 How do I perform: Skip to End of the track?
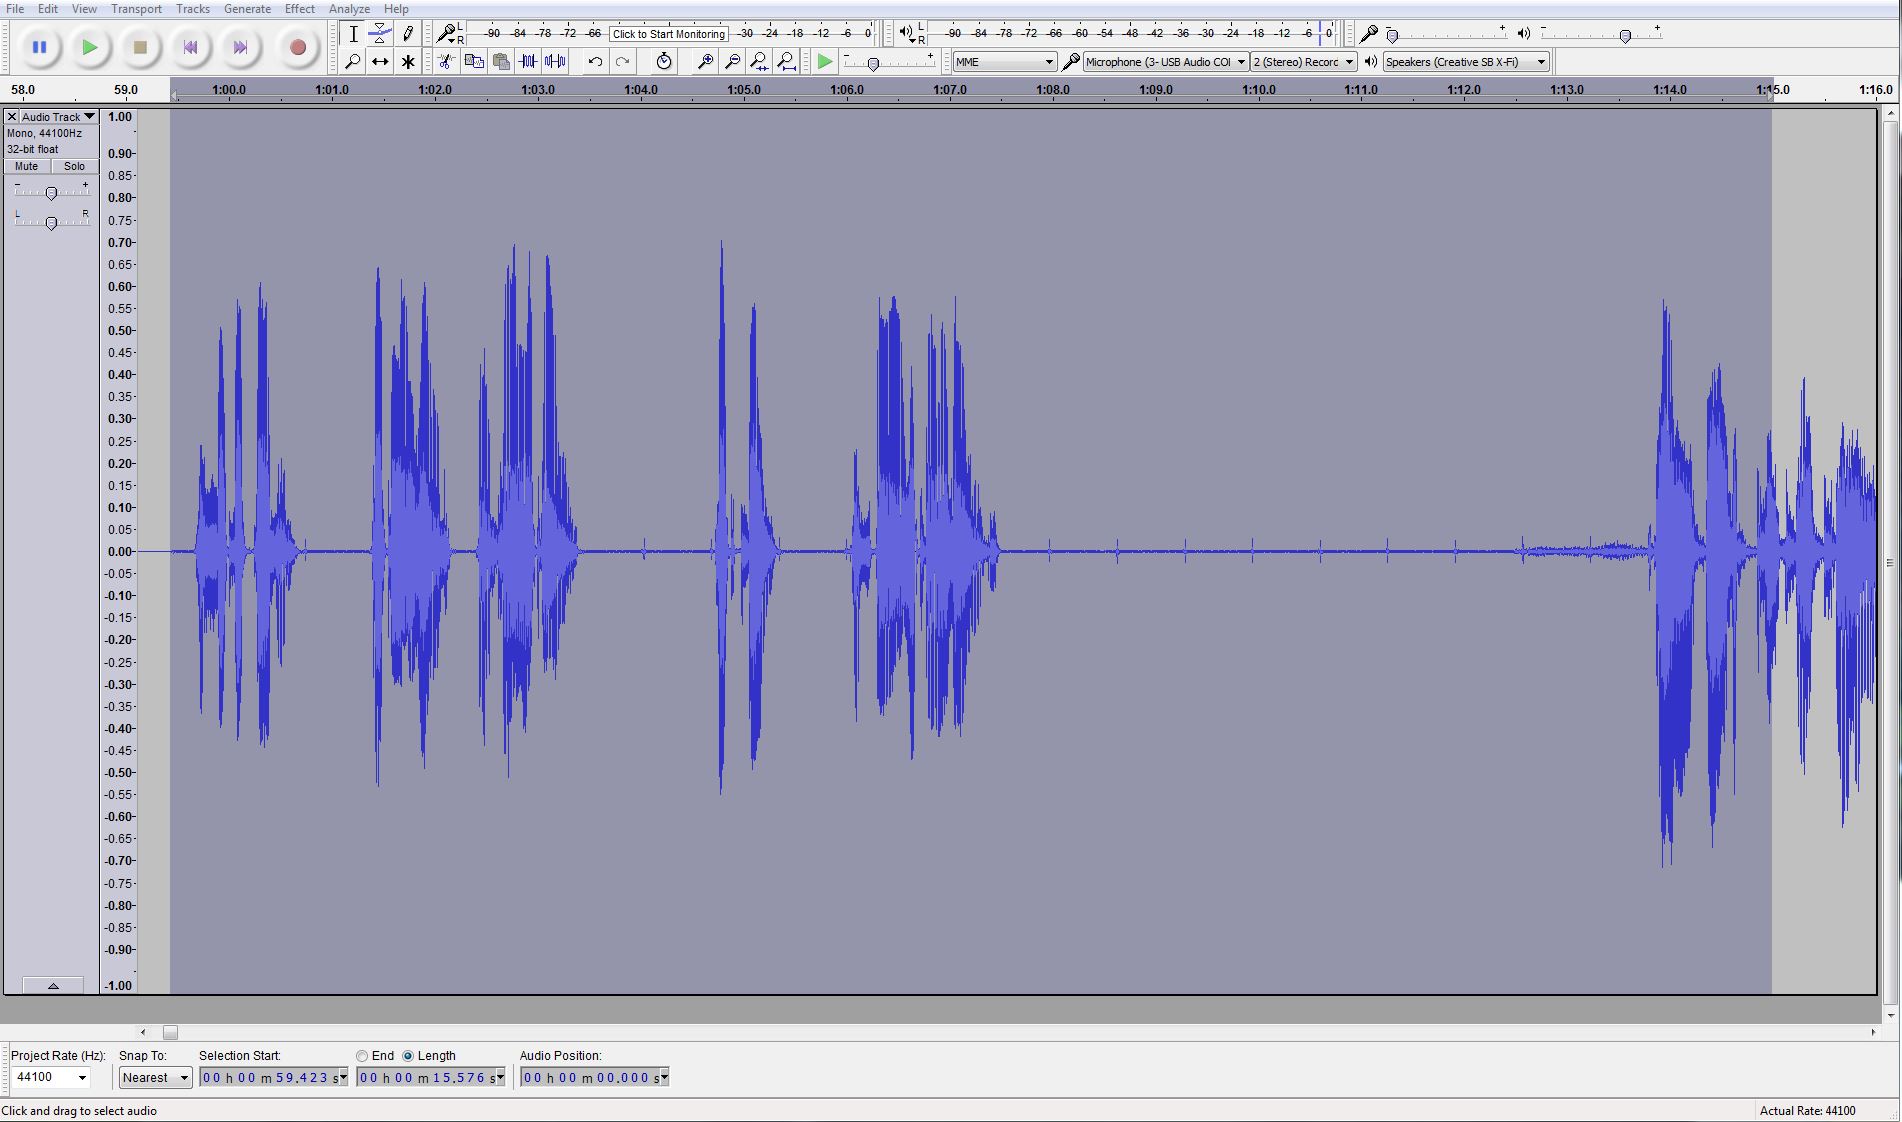point(241,47)
